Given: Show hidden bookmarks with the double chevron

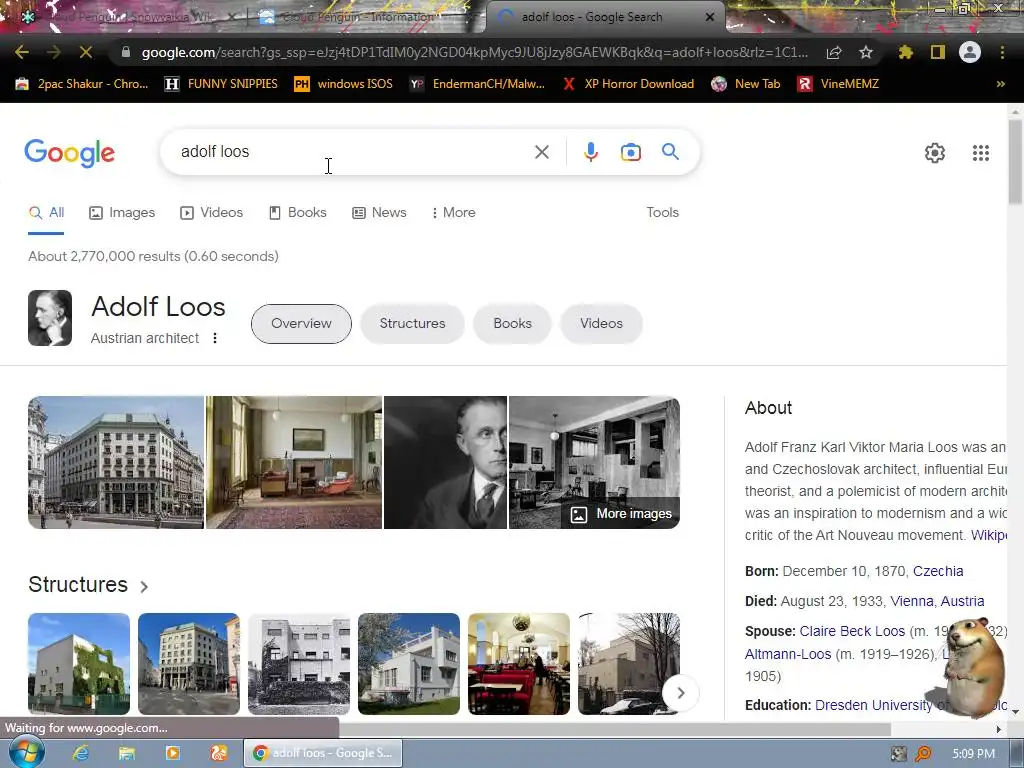Looking at the screenshot, I should [1000, 84].
